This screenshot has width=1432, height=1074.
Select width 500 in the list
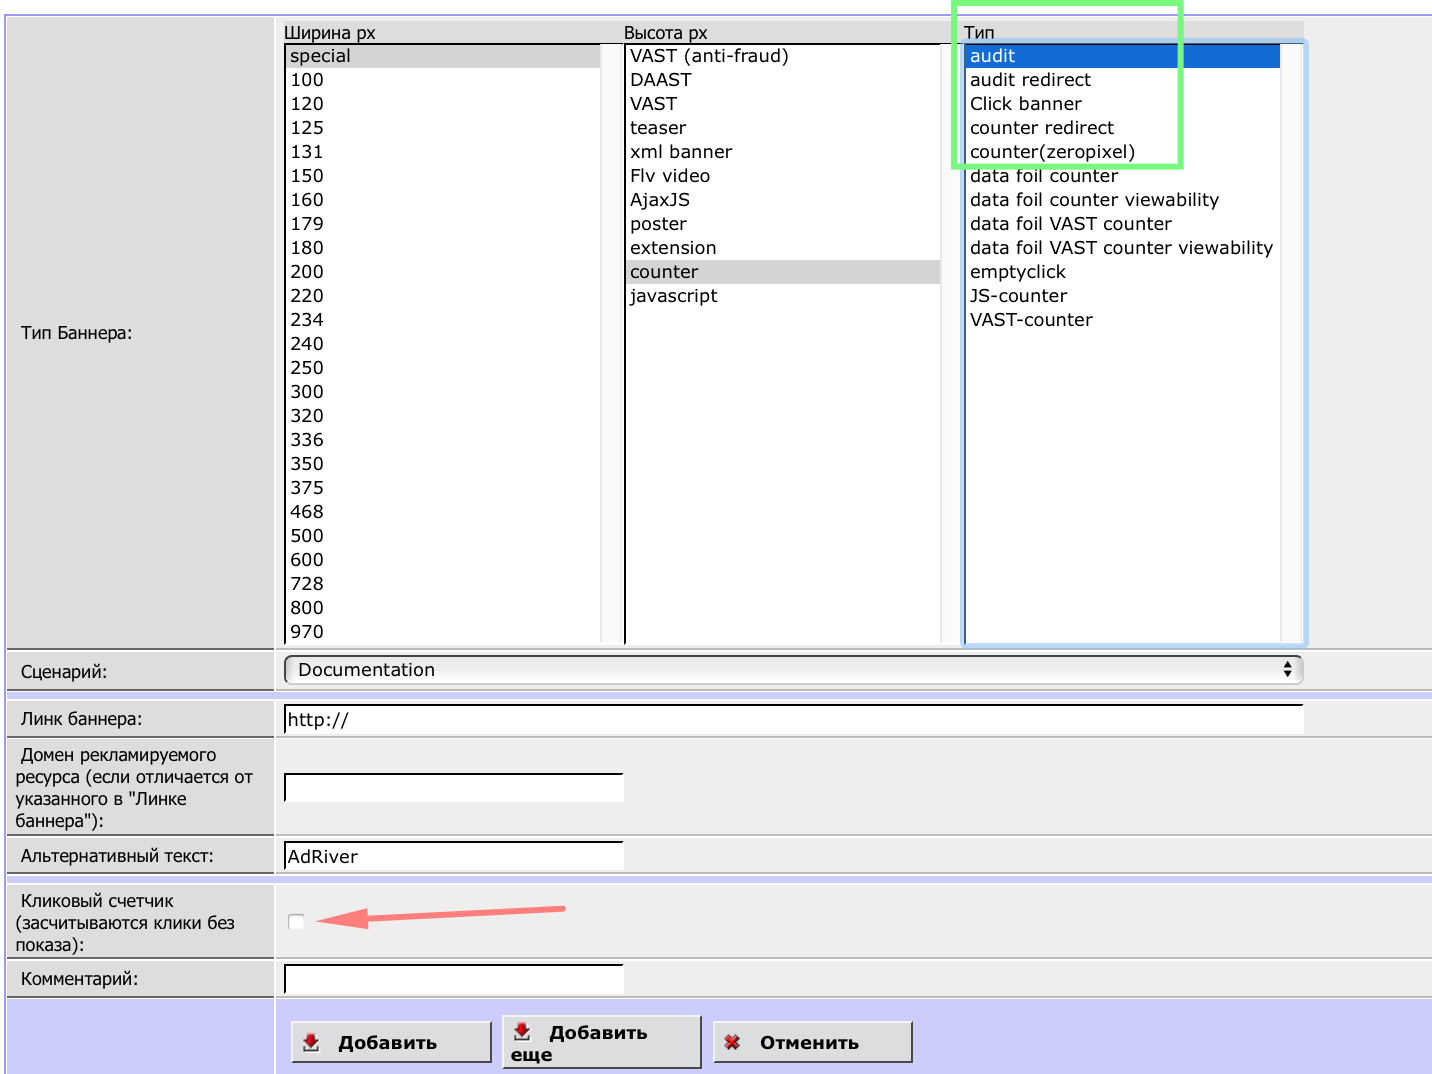(x=442, y=536)
